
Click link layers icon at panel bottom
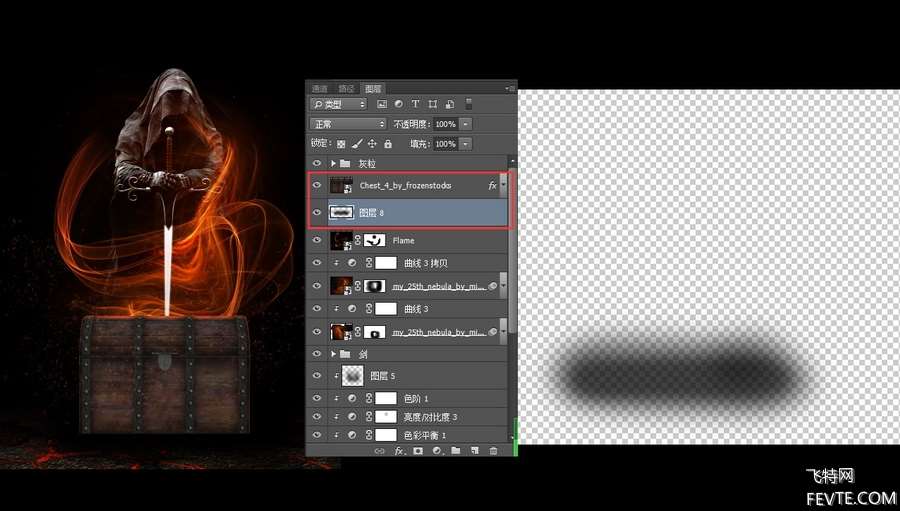(x=379, y=451)
